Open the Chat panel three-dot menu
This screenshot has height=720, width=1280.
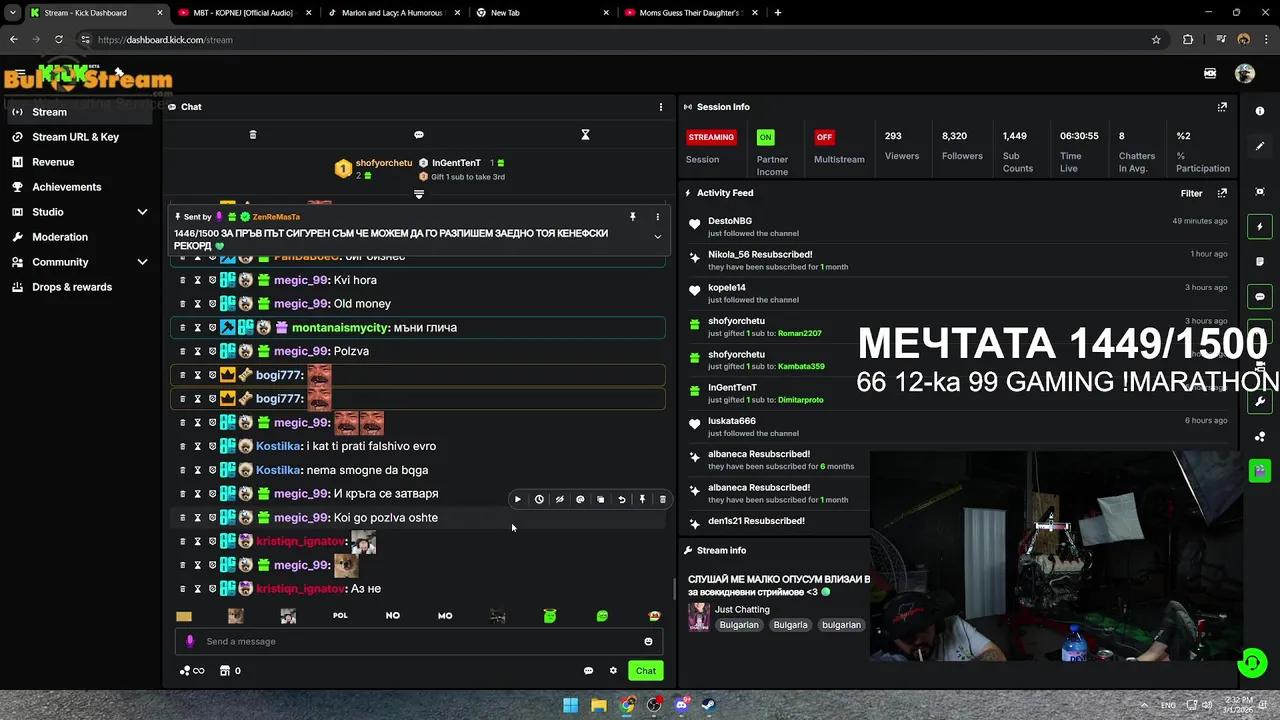tap(660, 107)
